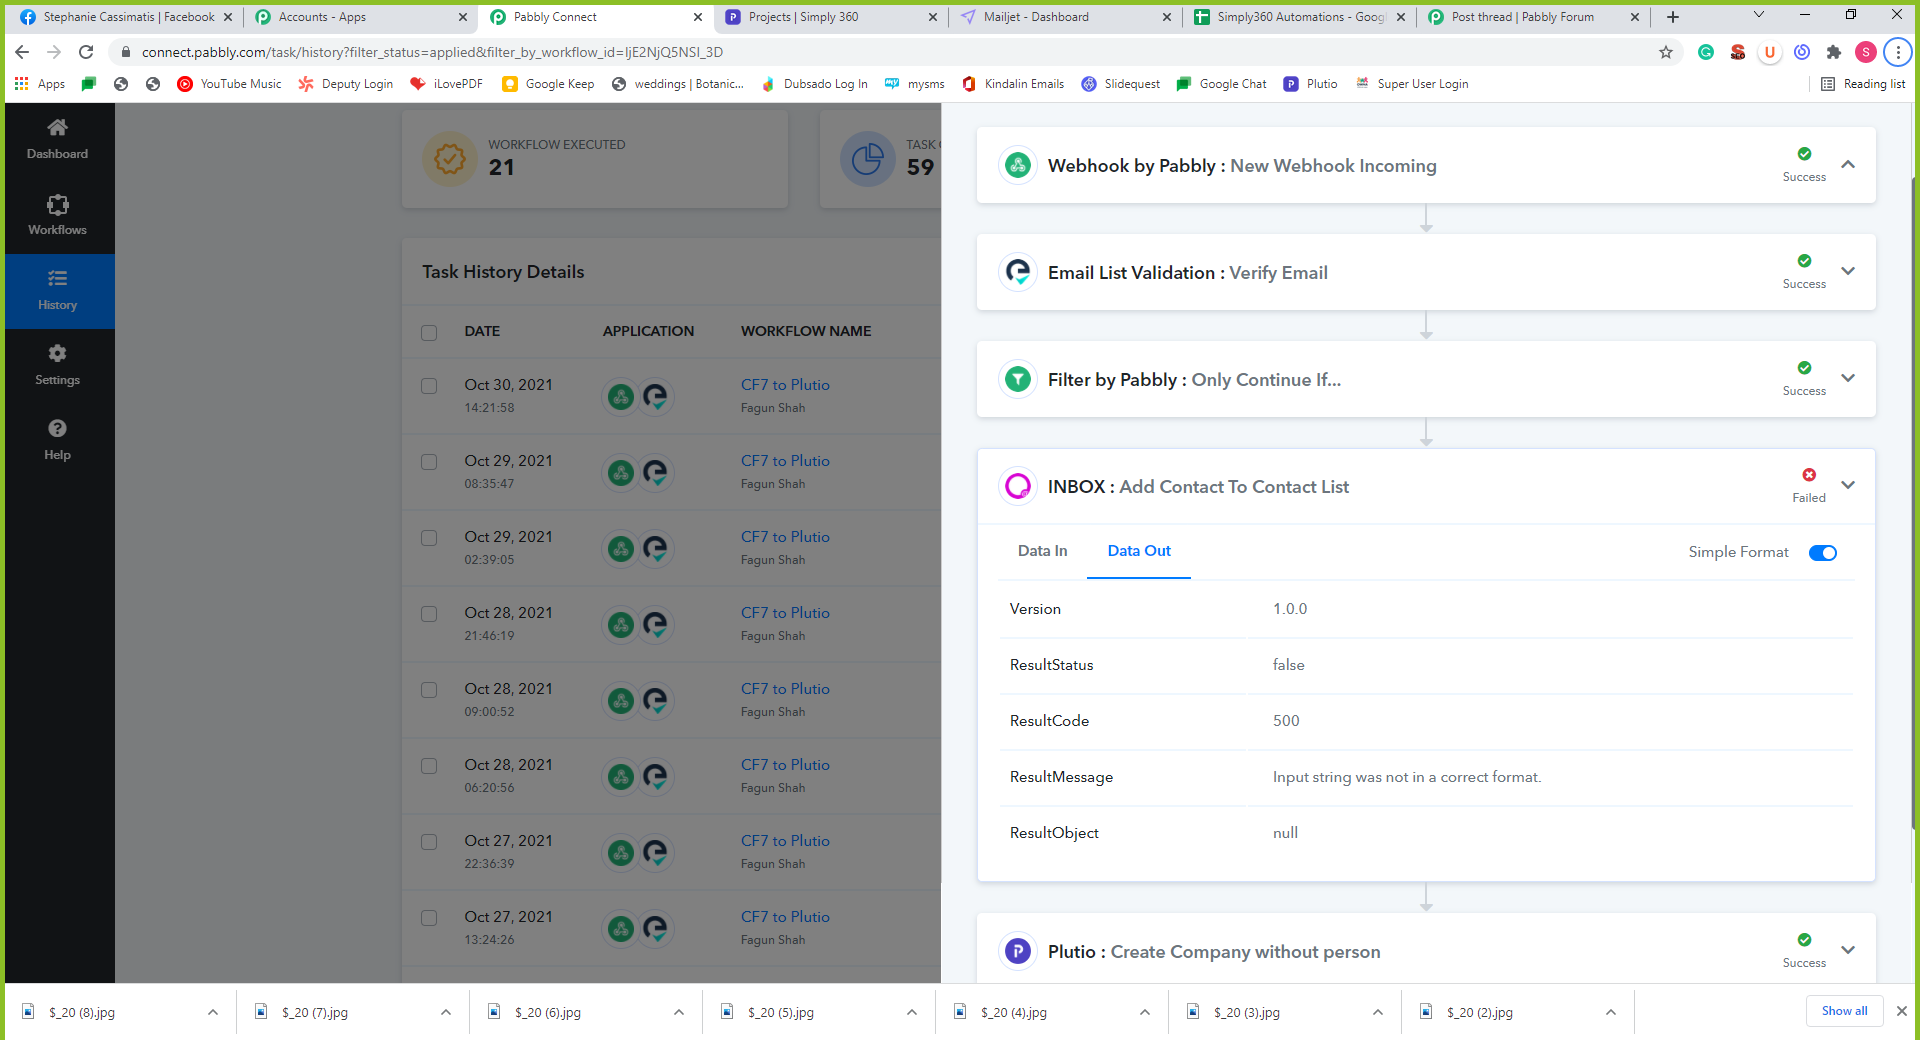1920x1040 pixels.
Task: Open CF7 to Plutio workflow from Oct 30
Action: pyautogui.click(x=785, y=385)
